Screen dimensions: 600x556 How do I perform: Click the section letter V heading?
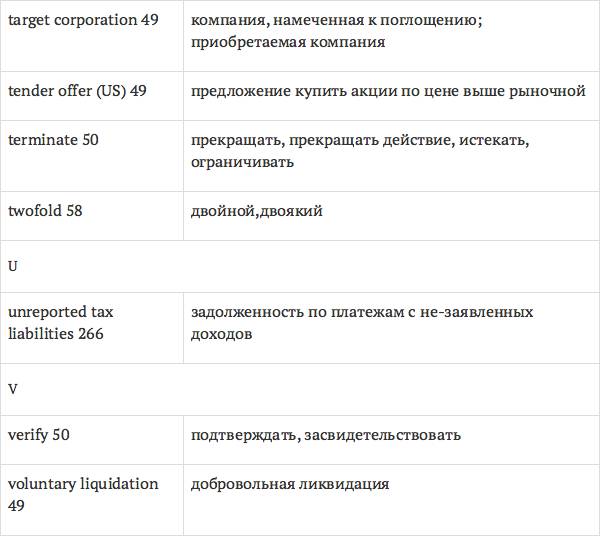coord(12,389)
